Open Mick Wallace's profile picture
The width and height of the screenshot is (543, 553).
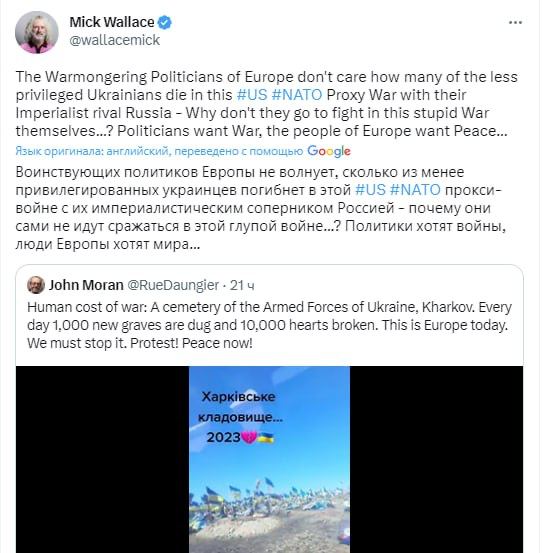click(x=37, y=32)
